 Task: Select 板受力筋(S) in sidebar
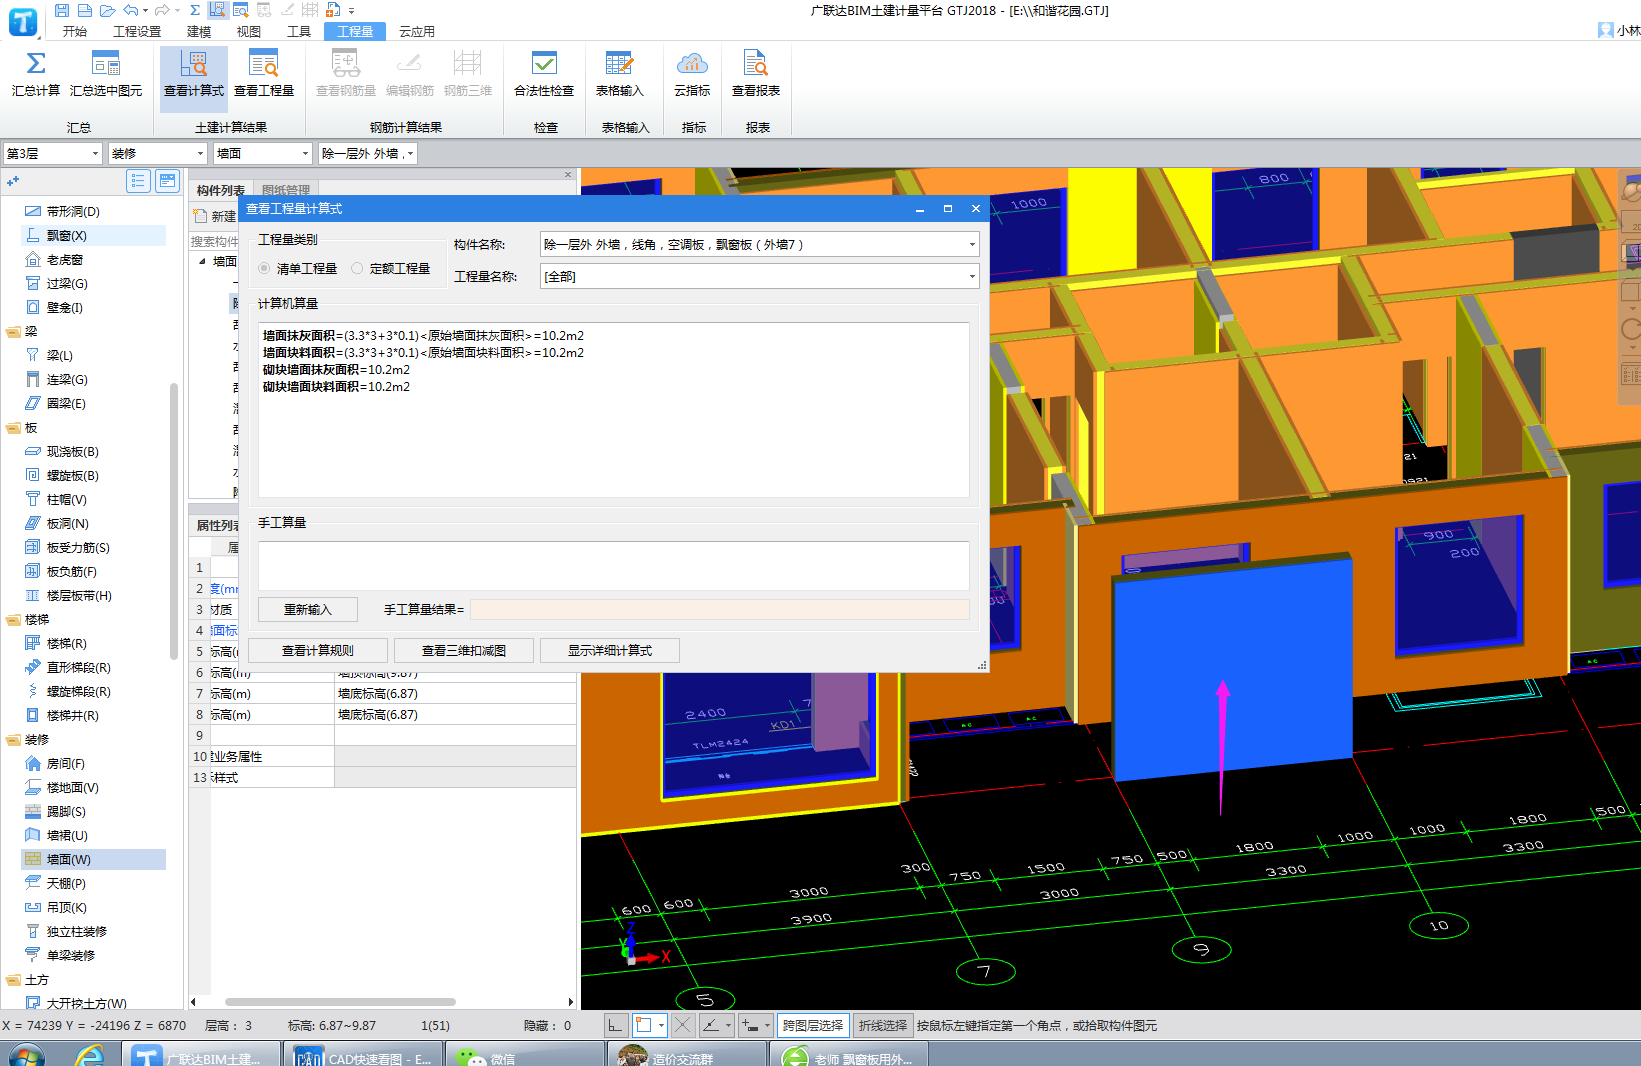78,548
